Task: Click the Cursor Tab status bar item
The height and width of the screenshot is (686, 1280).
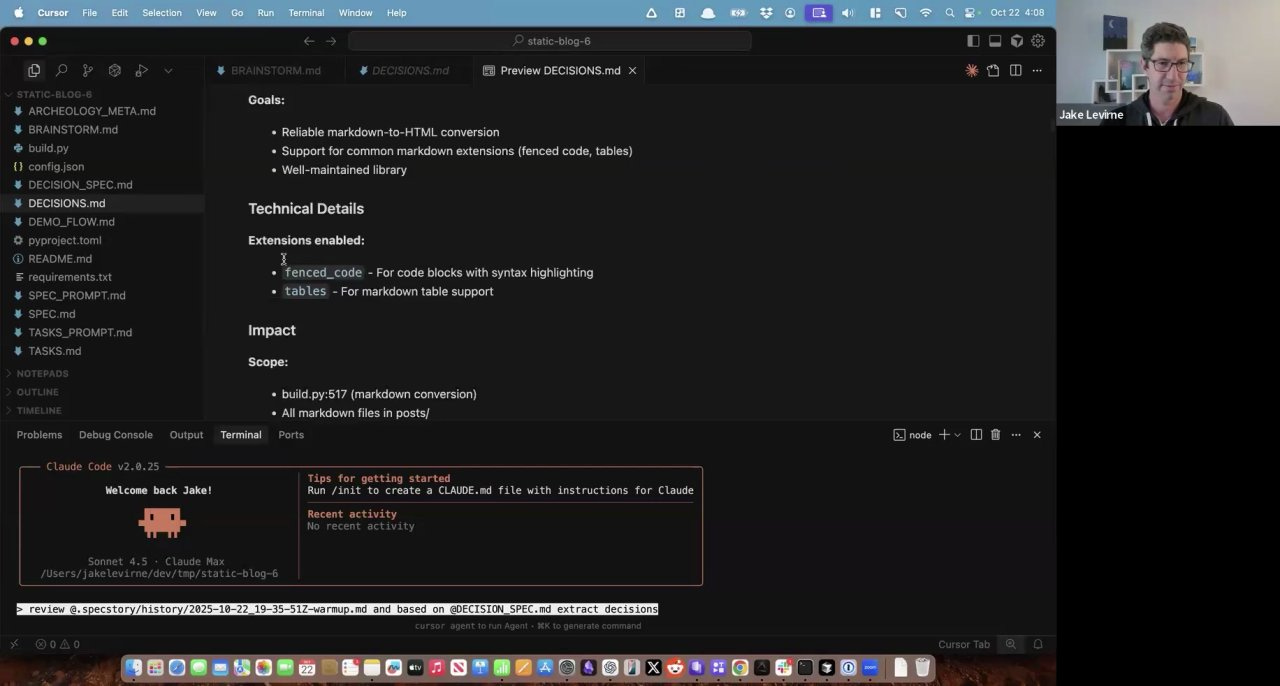Action: [x=964, y=645]
